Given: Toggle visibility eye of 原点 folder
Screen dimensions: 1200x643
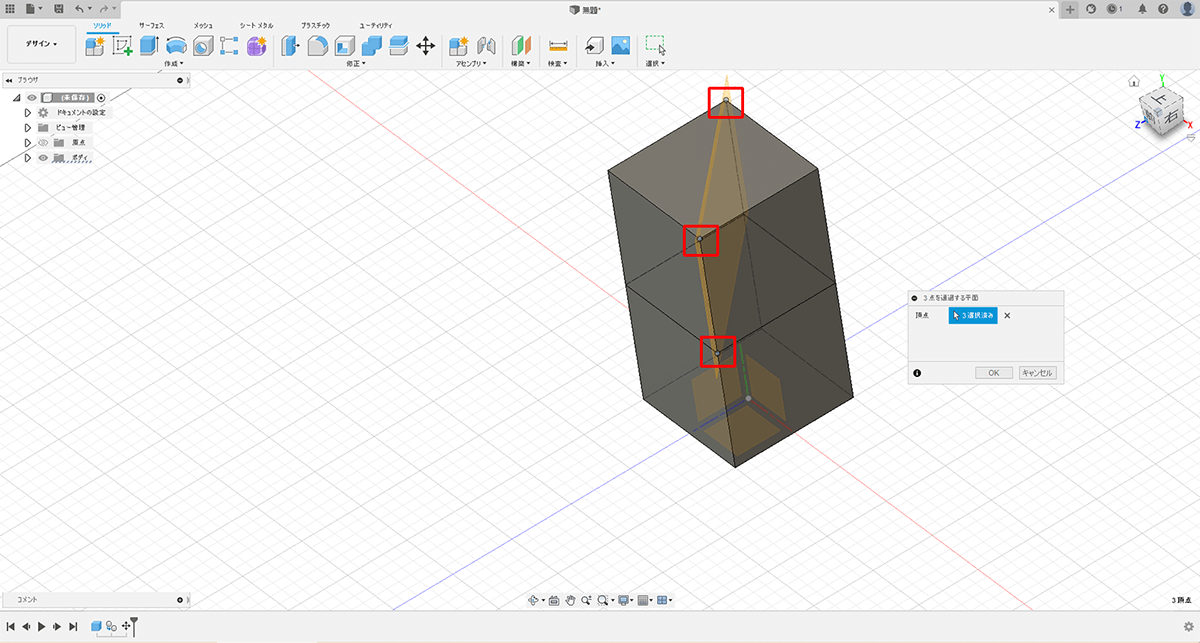Looking at the screenshot, I should 43,142.
